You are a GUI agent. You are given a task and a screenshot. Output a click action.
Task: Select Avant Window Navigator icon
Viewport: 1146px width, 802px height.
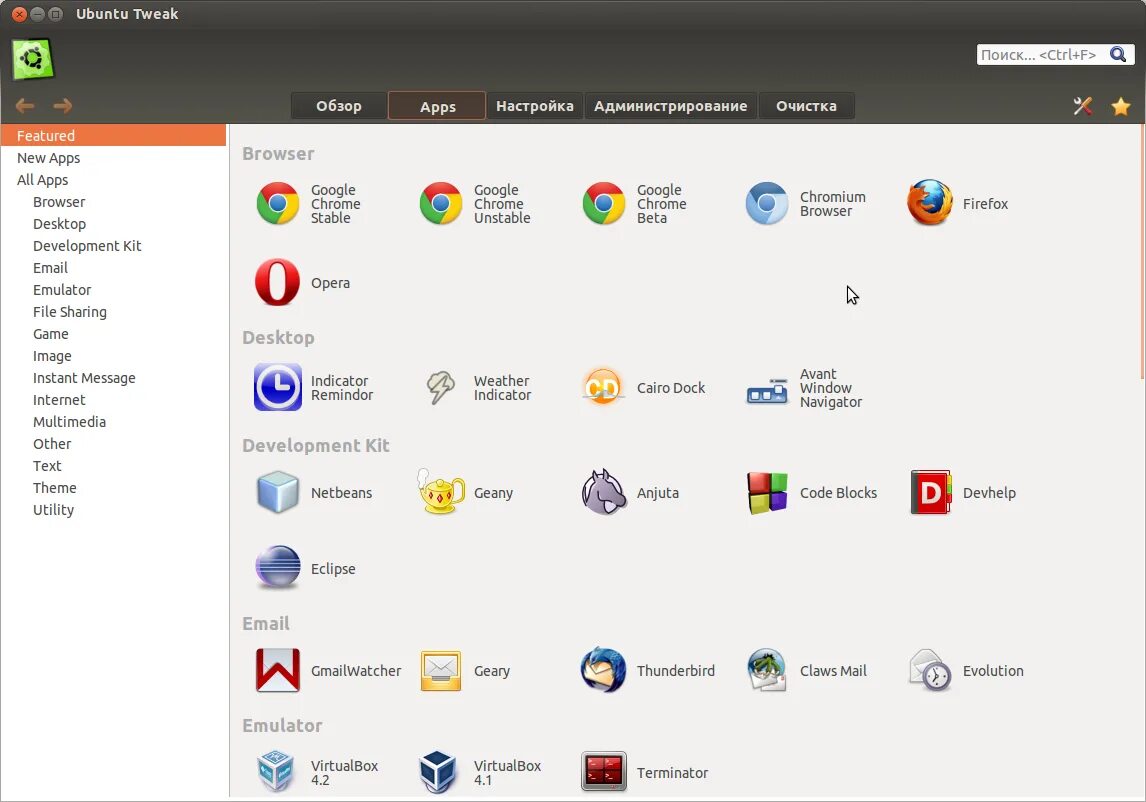click(767, 391)
